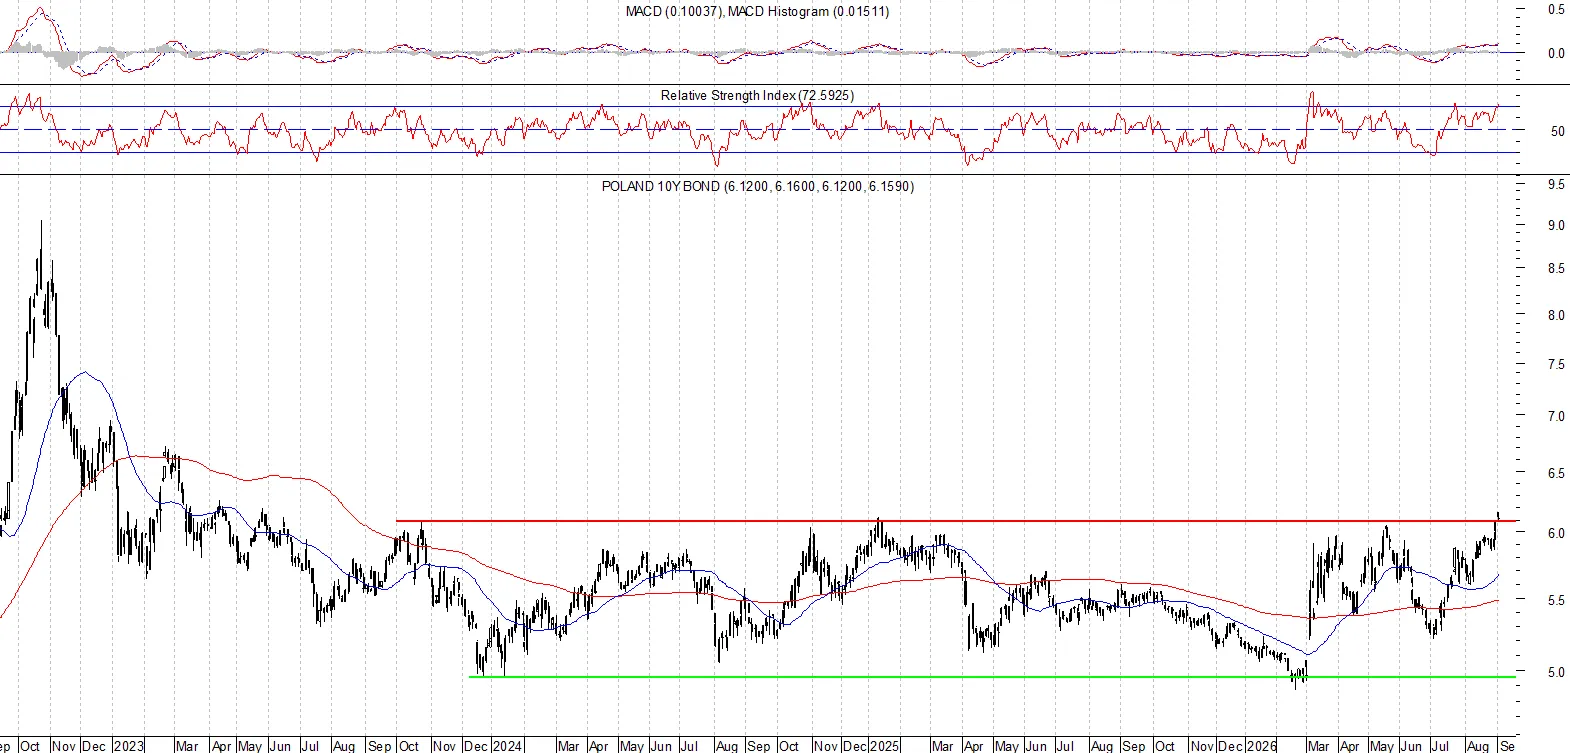Image resolution: width=1570 pixels, height=753 pixels.
Task: Click the 2025 year label on time axis
Action: pyautogui.click(x=885, y=746)
